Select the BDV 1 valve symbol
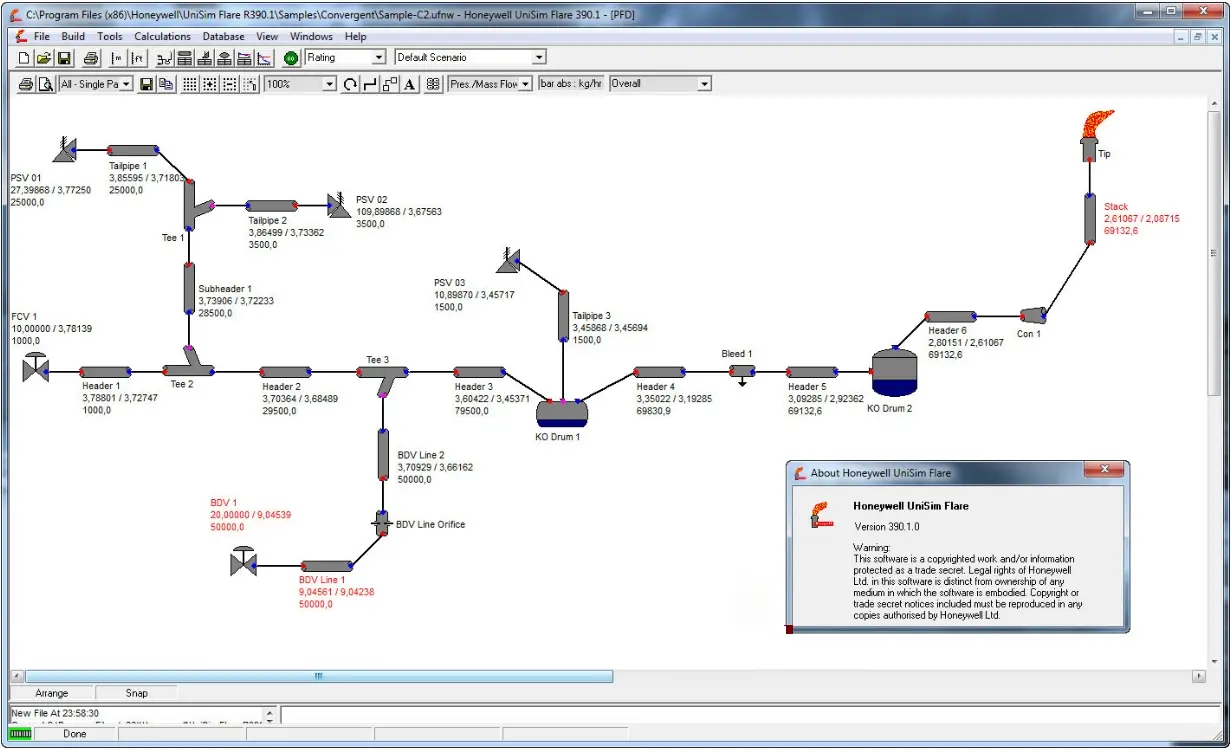Screen dimensions: 1231x750 [x=242, y=560]
